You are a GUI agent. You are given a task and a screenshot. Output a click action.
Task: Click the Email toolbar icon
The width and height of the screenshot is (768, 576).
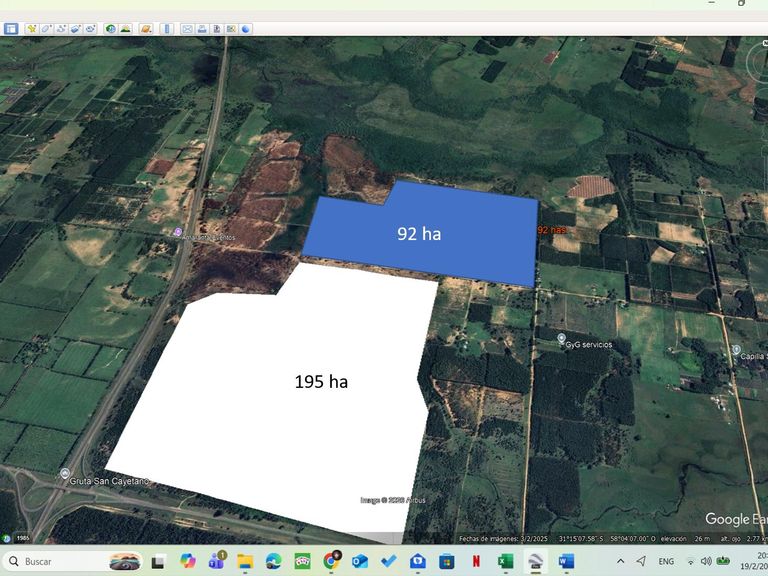[x=186, y=29]
